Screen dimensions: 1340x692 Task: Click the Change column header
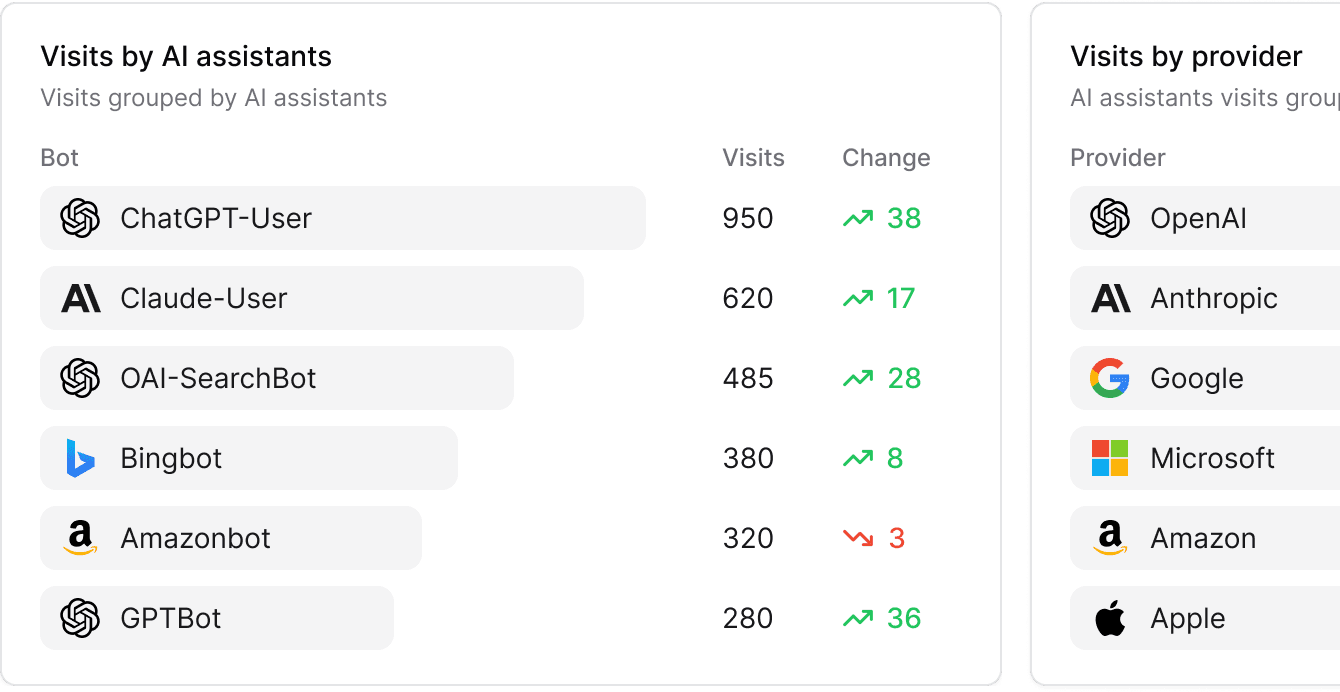(886, 157)
